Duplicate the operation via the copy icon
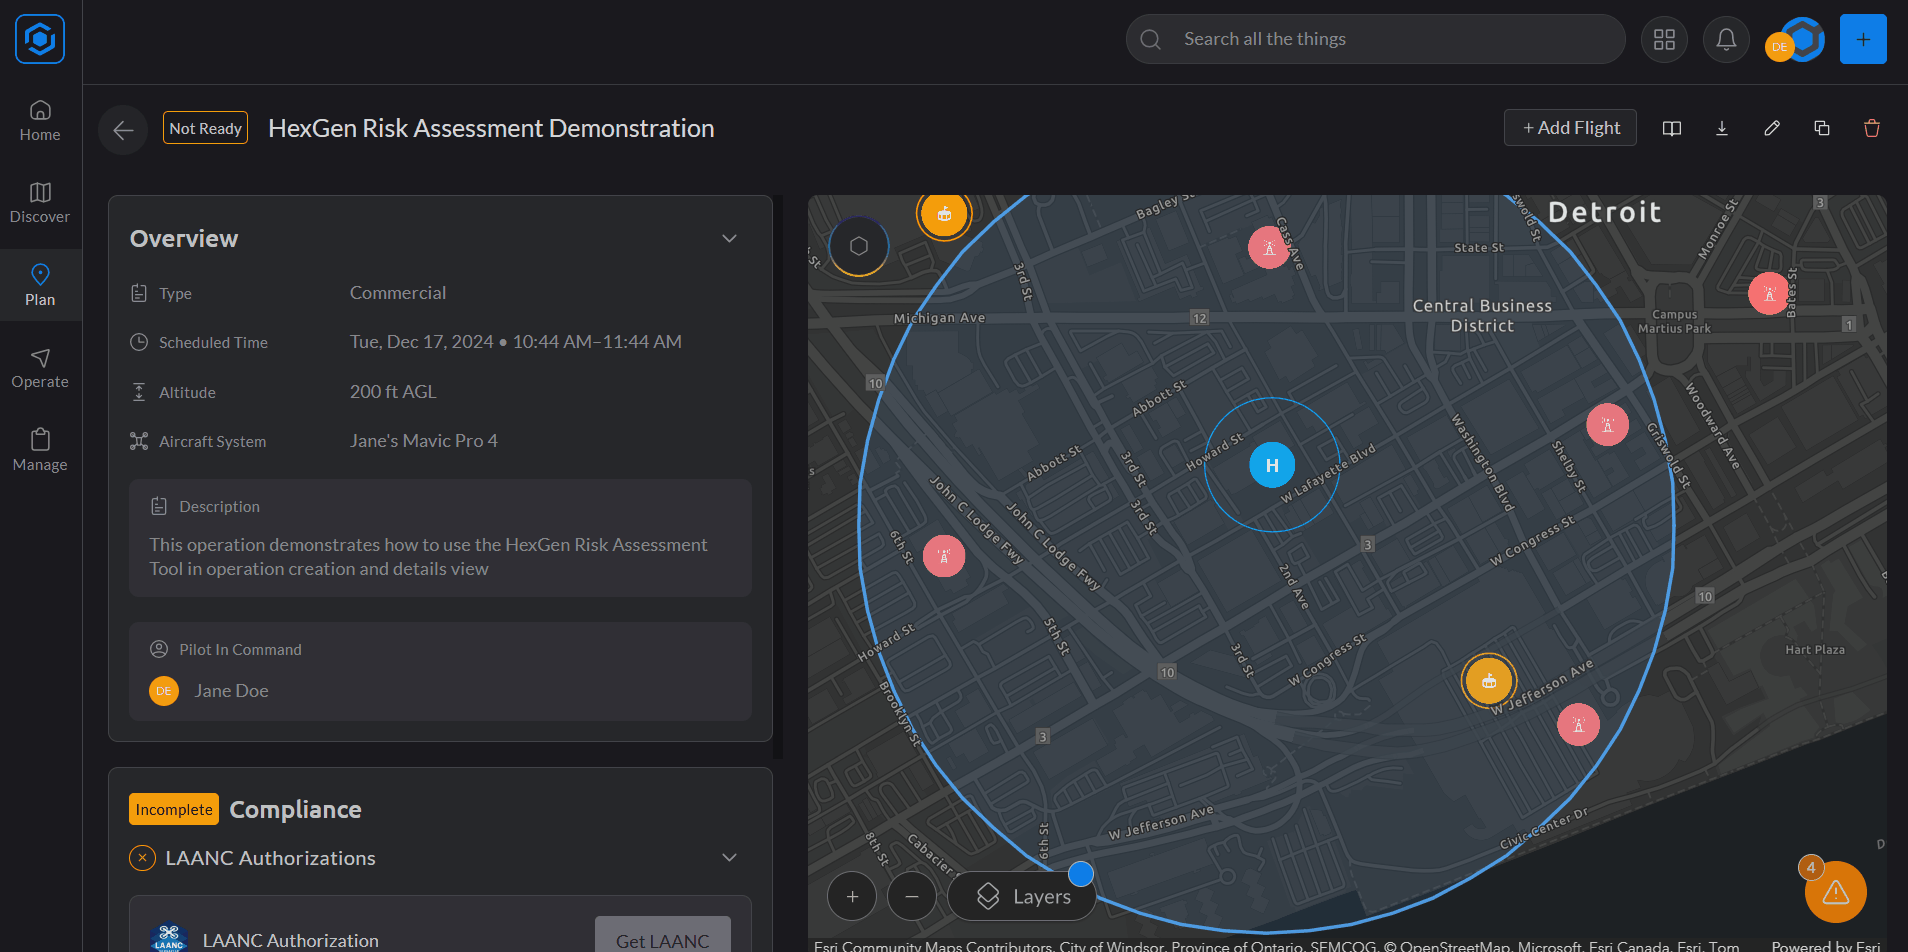Screen dimensions: 1908x952 pos(1822,128)
